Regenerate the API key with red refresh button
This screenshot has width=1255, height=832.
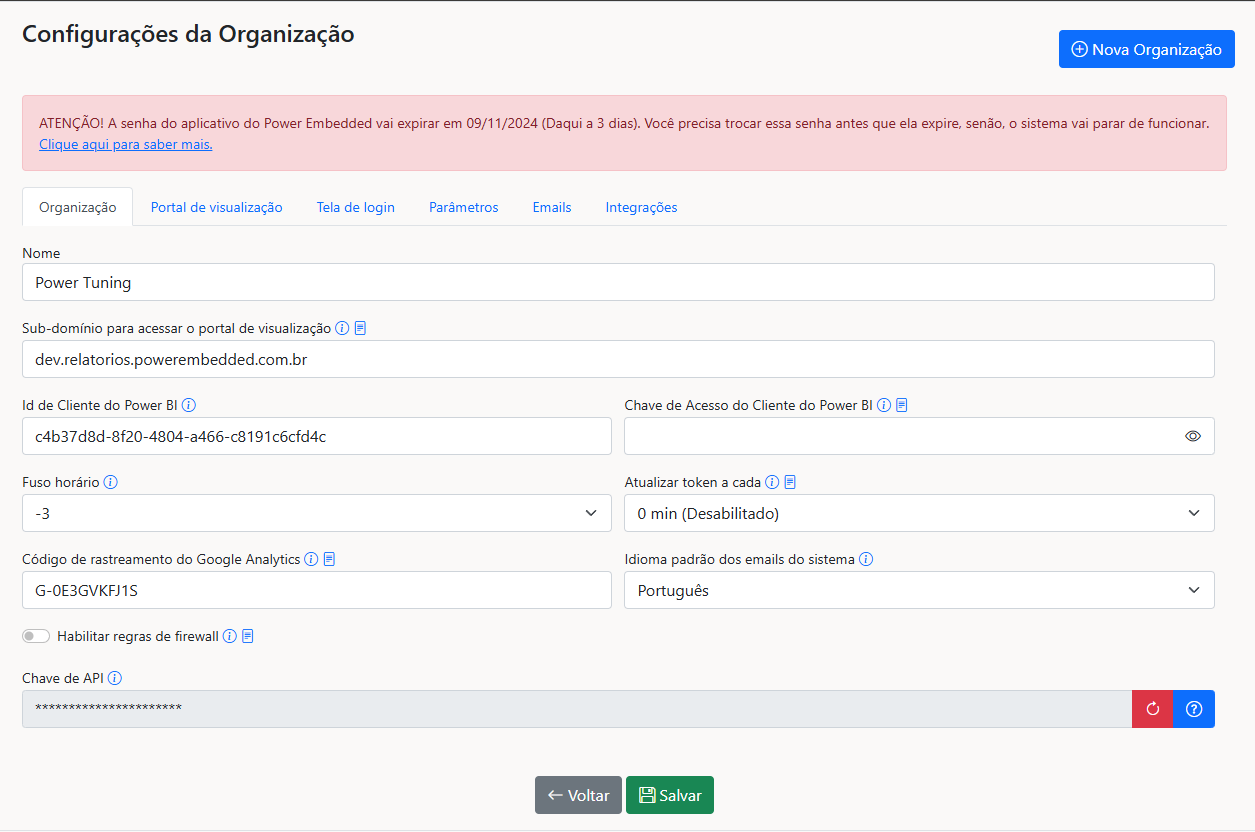tap(1152, 709)
